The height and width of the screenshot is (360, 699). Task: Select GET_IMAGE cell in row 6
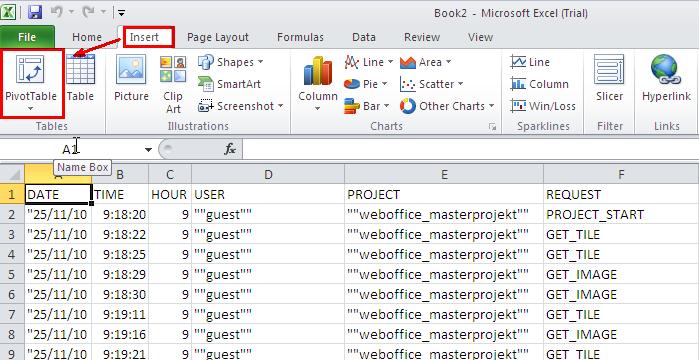pos(621,295)
